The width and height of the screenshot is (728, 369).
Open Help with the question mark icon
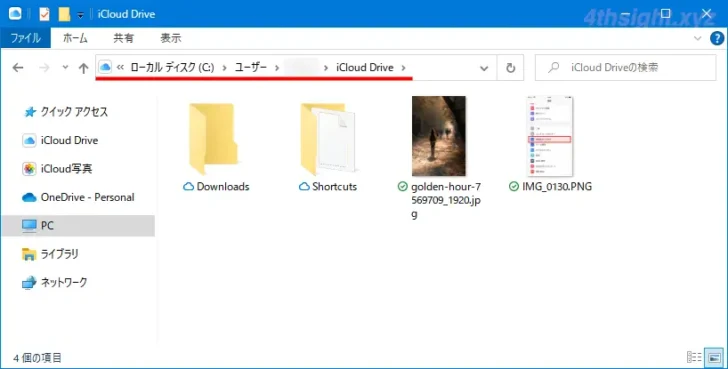tap(717, 39)
